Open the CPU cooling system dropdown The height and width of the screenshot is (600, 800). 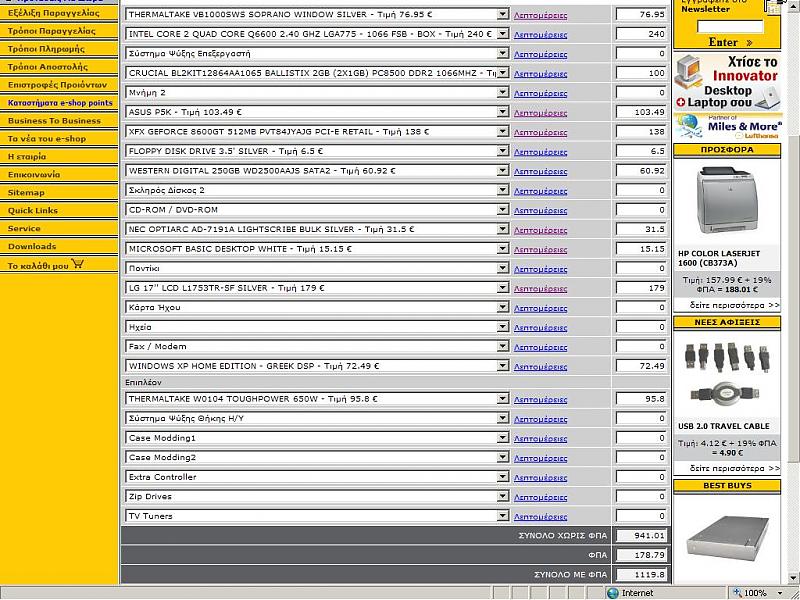coord(503,54)
